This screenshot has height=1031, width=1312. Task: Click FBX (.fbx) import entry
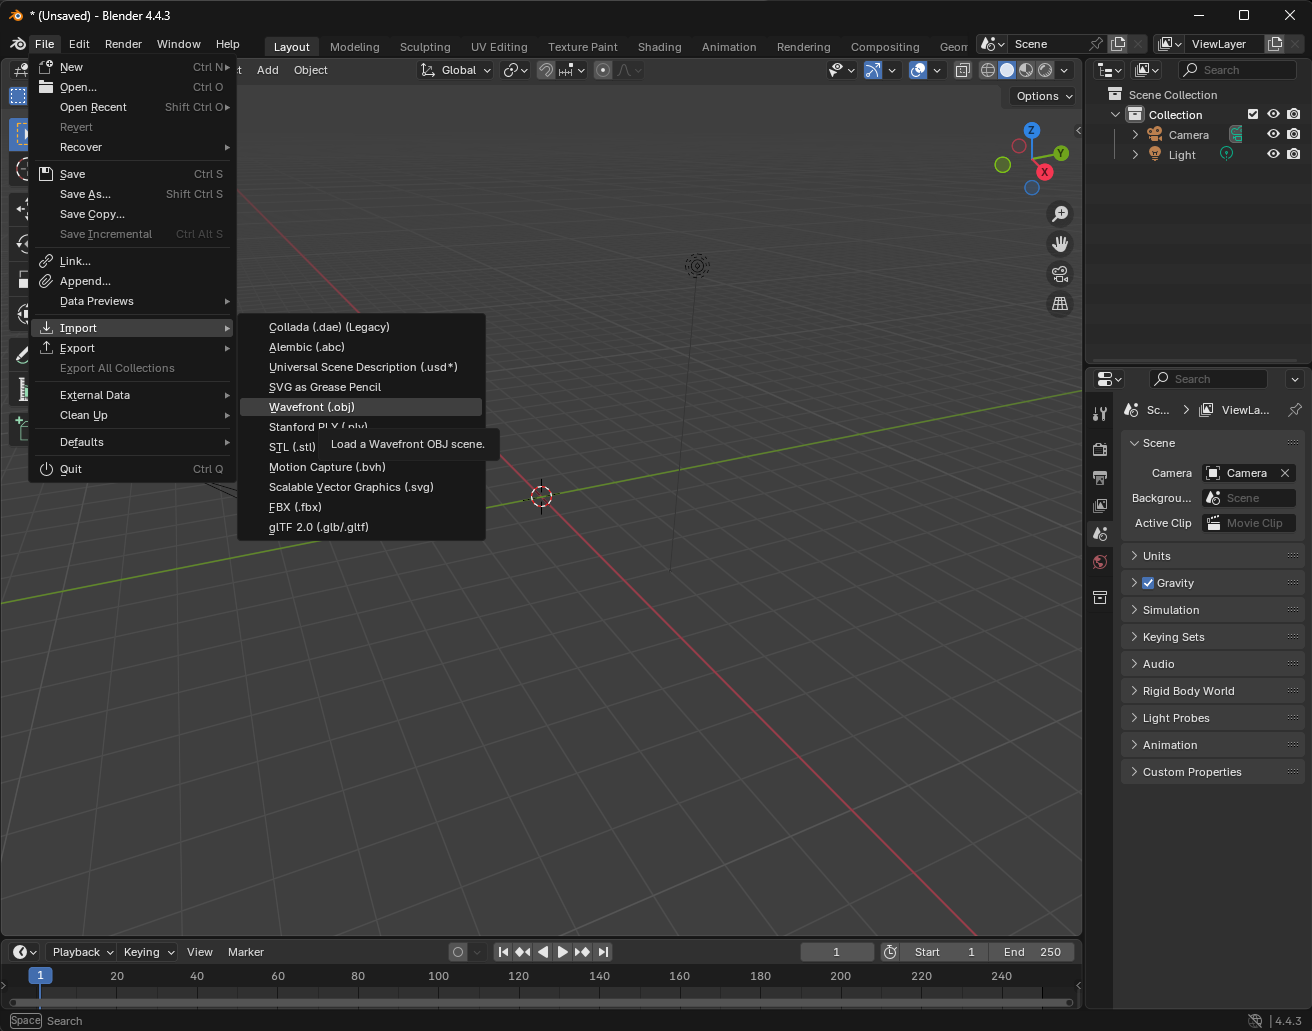(295, 507)
